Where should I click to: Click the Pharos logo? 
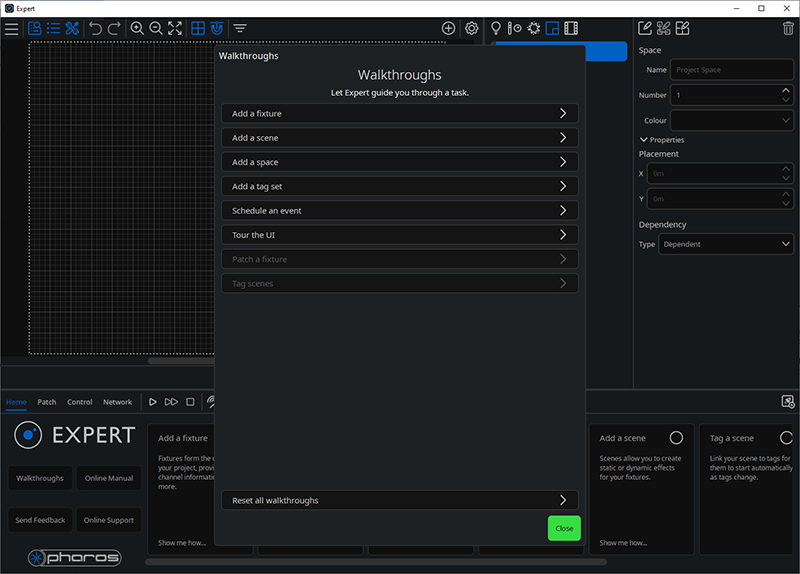[74, 558]
